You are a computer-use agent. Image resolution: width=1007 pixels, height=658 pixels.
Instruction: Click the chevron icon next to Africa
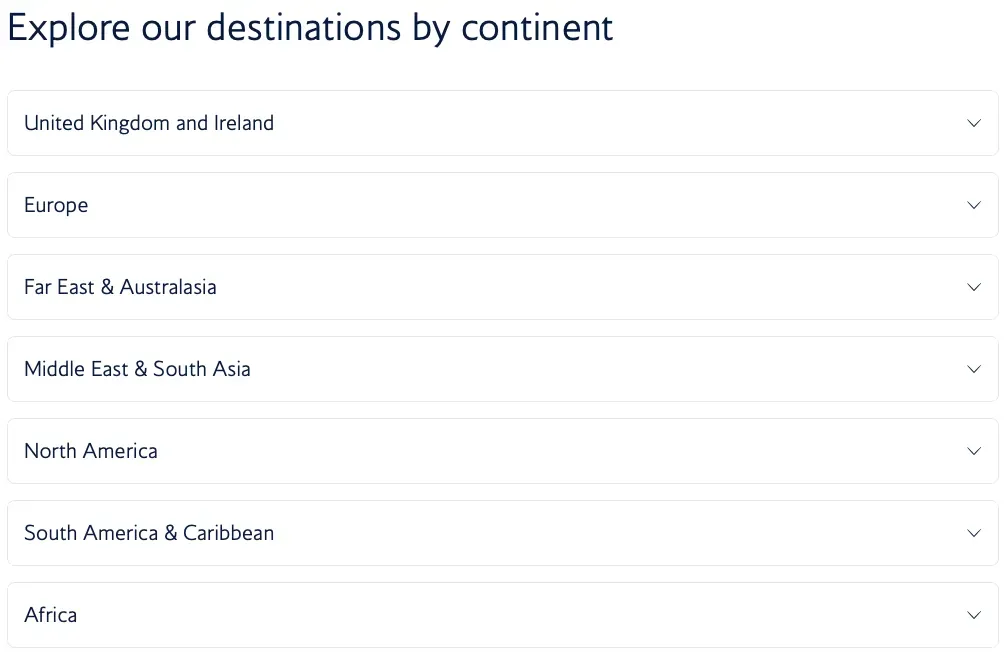point(974,615)
